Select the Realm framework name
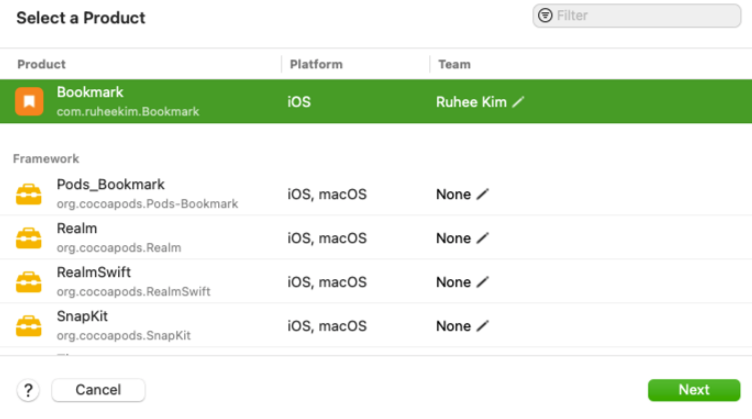The width and height of the screenshot is (752, 419). tap(77, 228)
